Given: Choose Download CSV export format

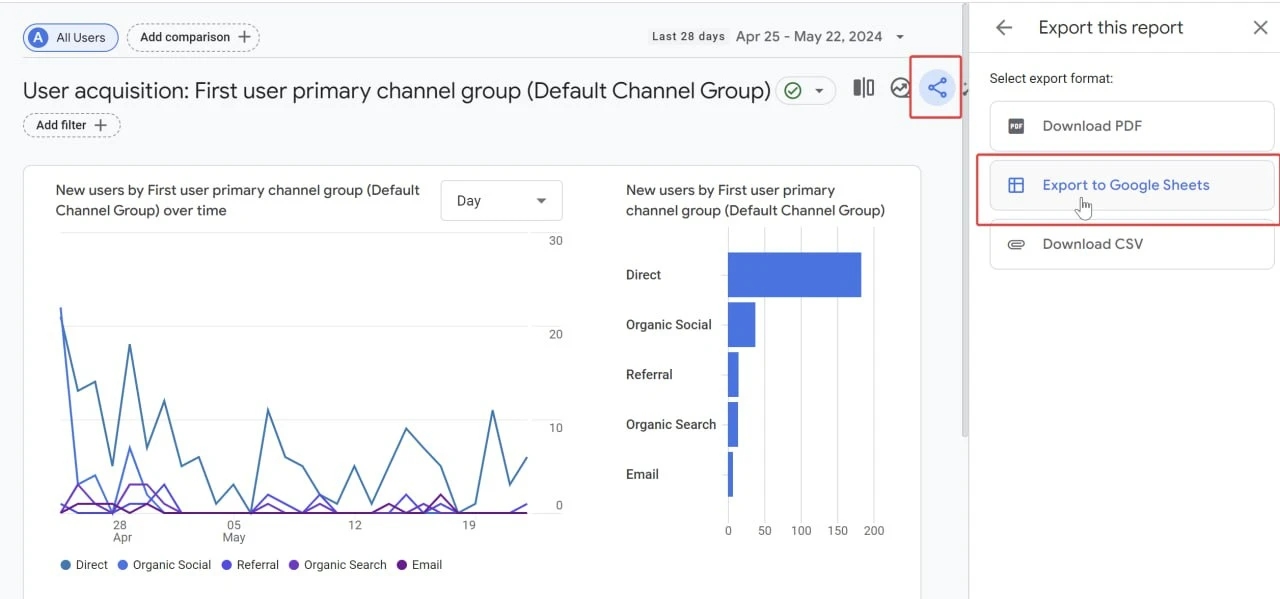Looking at the screenshot, I should (x=1132, y=244).
